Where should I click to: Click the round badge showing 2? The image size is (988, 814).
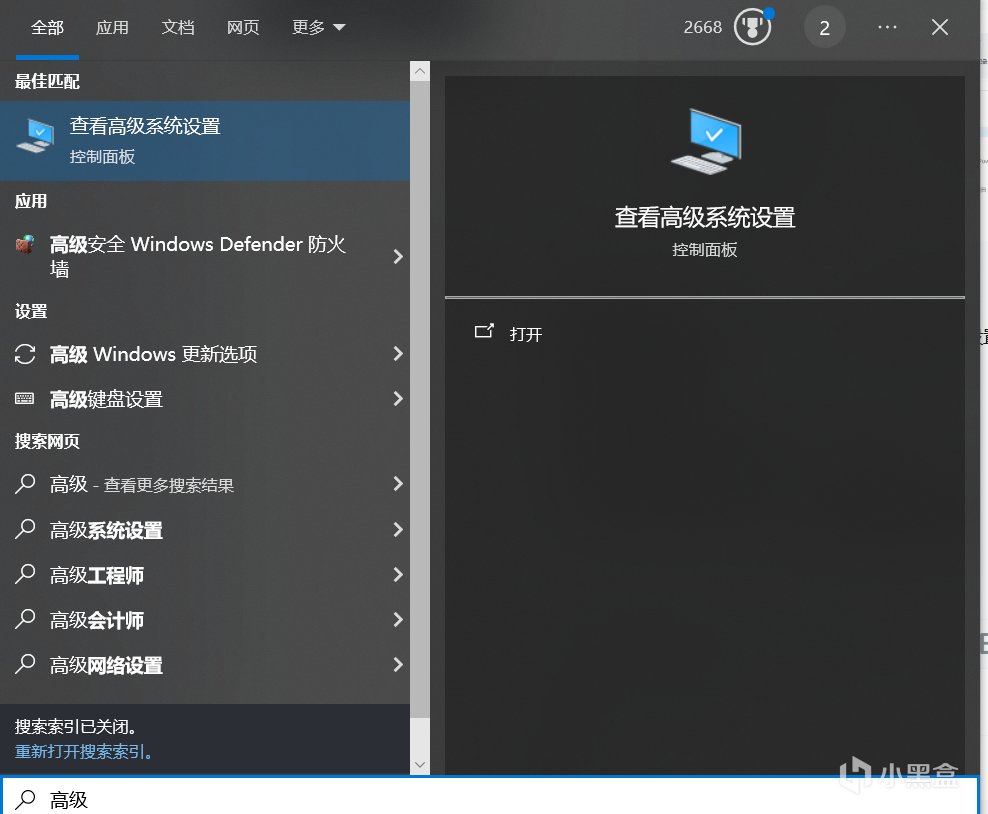tap(824, 28)
